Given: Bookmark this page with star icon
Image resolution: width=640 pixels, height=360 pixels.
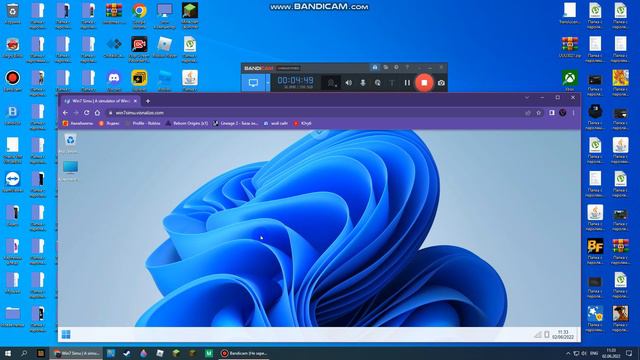Looking at the screenshot, I should pyautogui.click(x=539, y=113).
